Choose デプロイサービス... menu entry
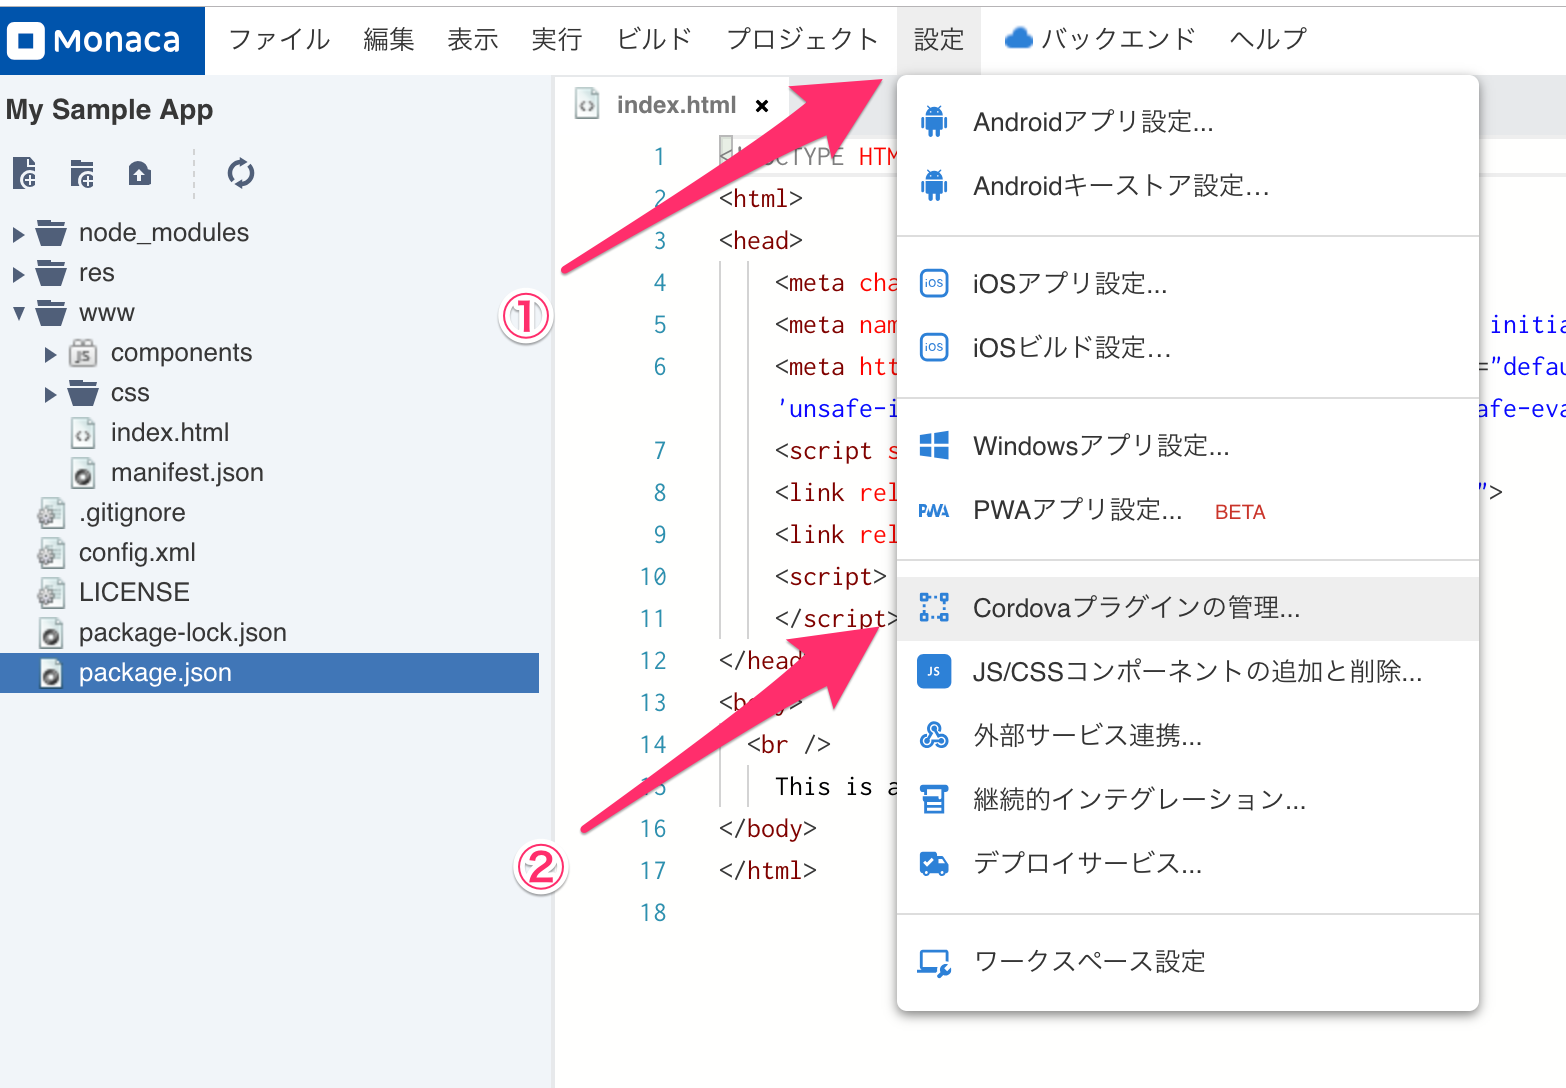Viewport: 1566px width, 1088px height. point(1188,864)
